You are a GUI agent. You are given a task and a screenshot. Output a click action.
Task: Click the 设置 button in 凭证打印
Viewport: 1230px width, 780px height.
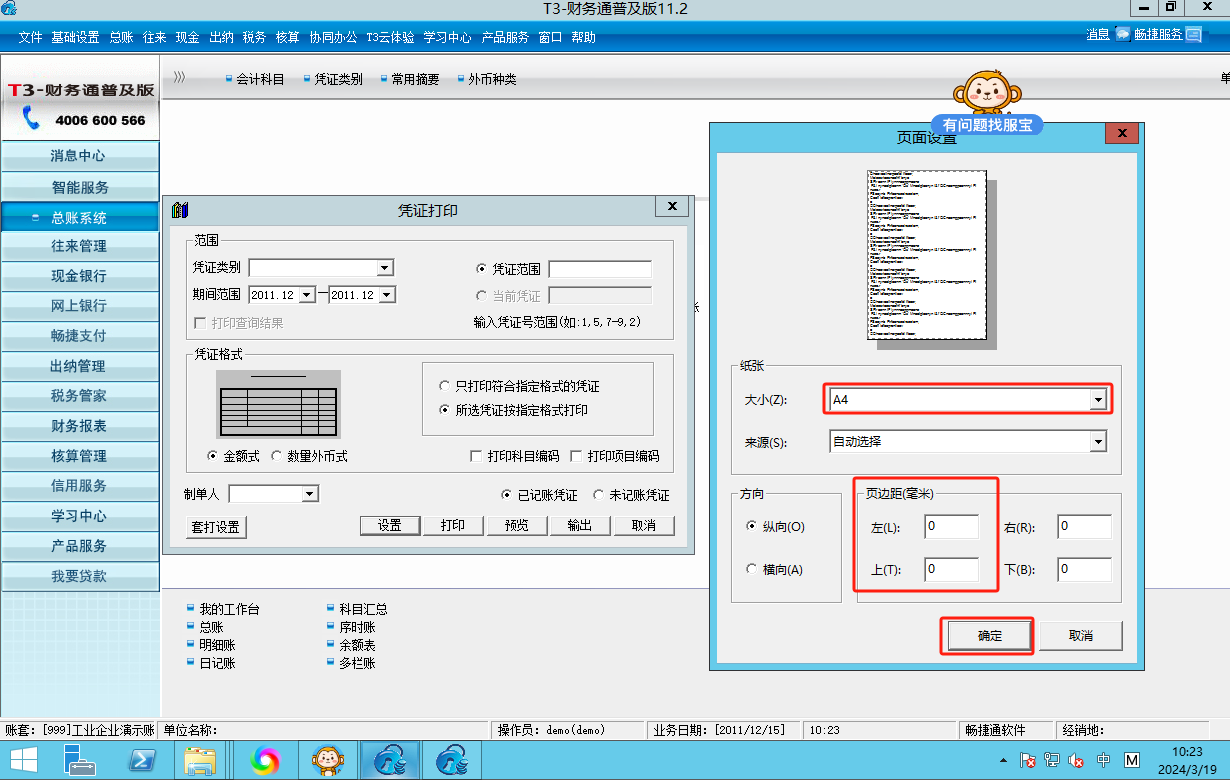[390, 526]
